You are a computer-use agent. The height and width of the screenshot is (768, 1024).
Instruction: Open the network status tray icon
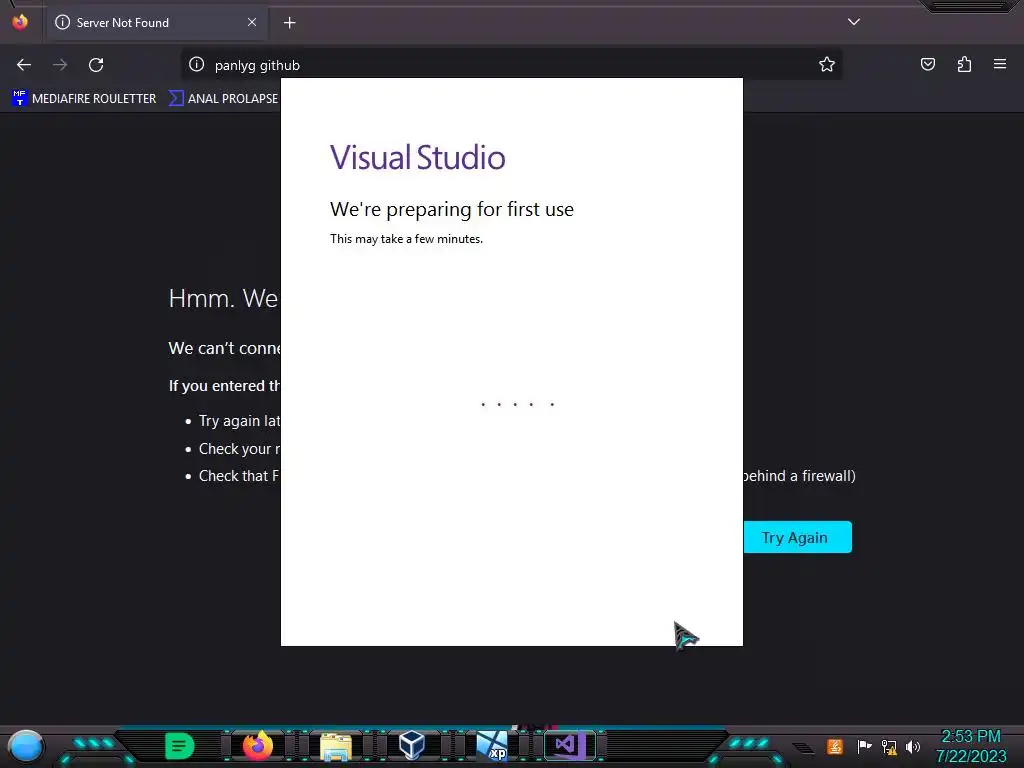(x=889, y=746)
